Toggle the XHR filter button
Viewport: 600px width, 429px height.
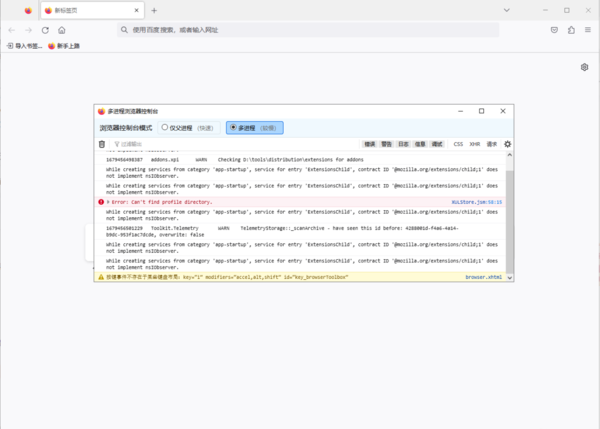coord(475,144)
